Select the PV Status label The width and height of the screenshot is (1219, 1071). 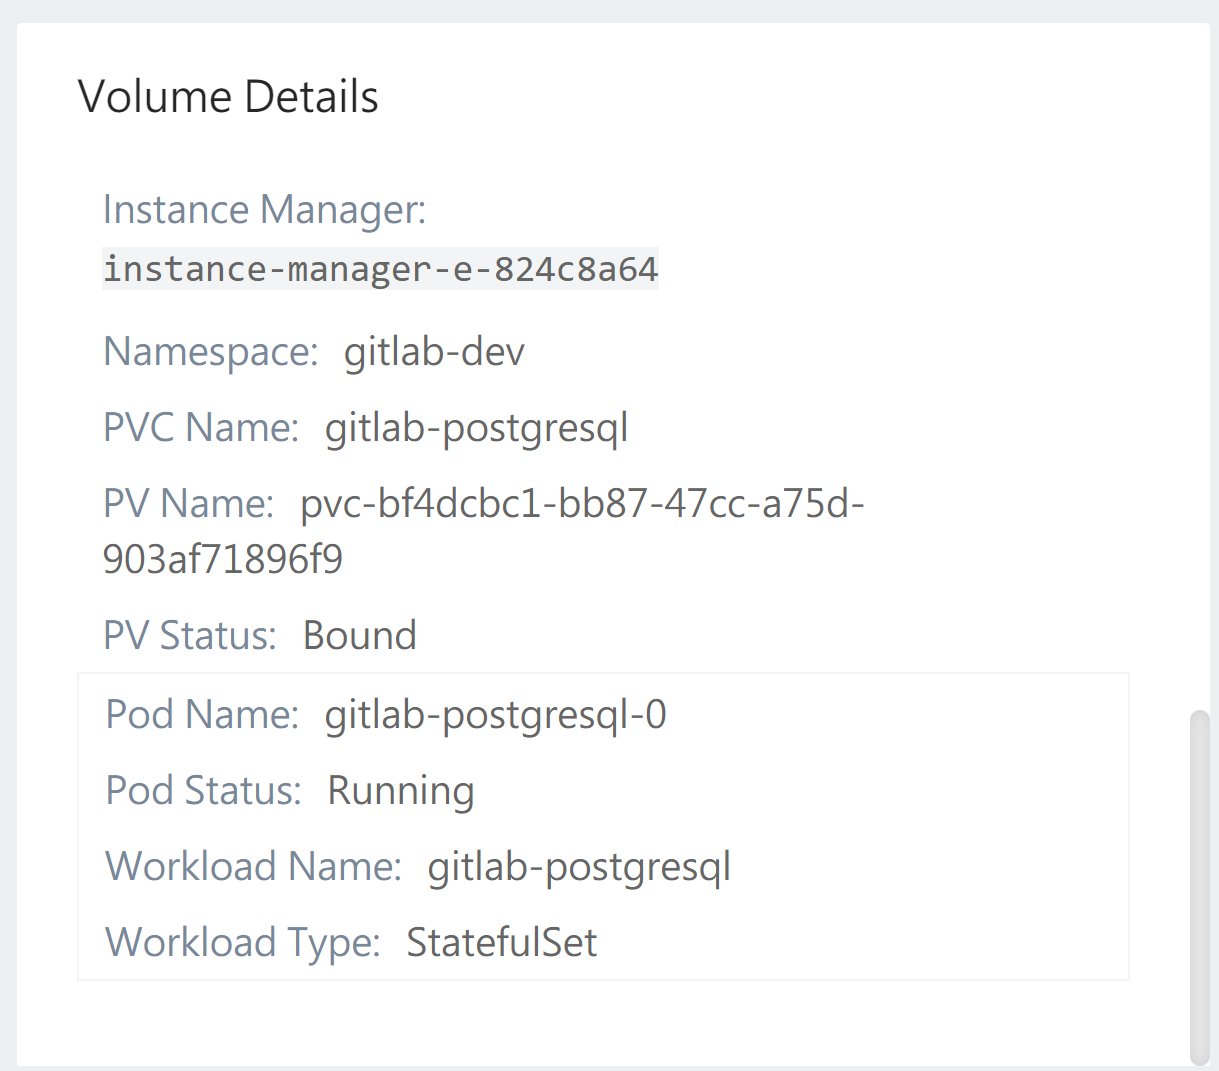point(190,635)
